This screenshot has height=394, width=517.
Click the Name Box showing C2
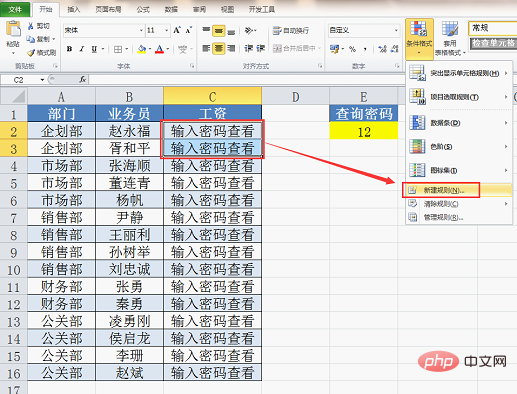point(19,80)
